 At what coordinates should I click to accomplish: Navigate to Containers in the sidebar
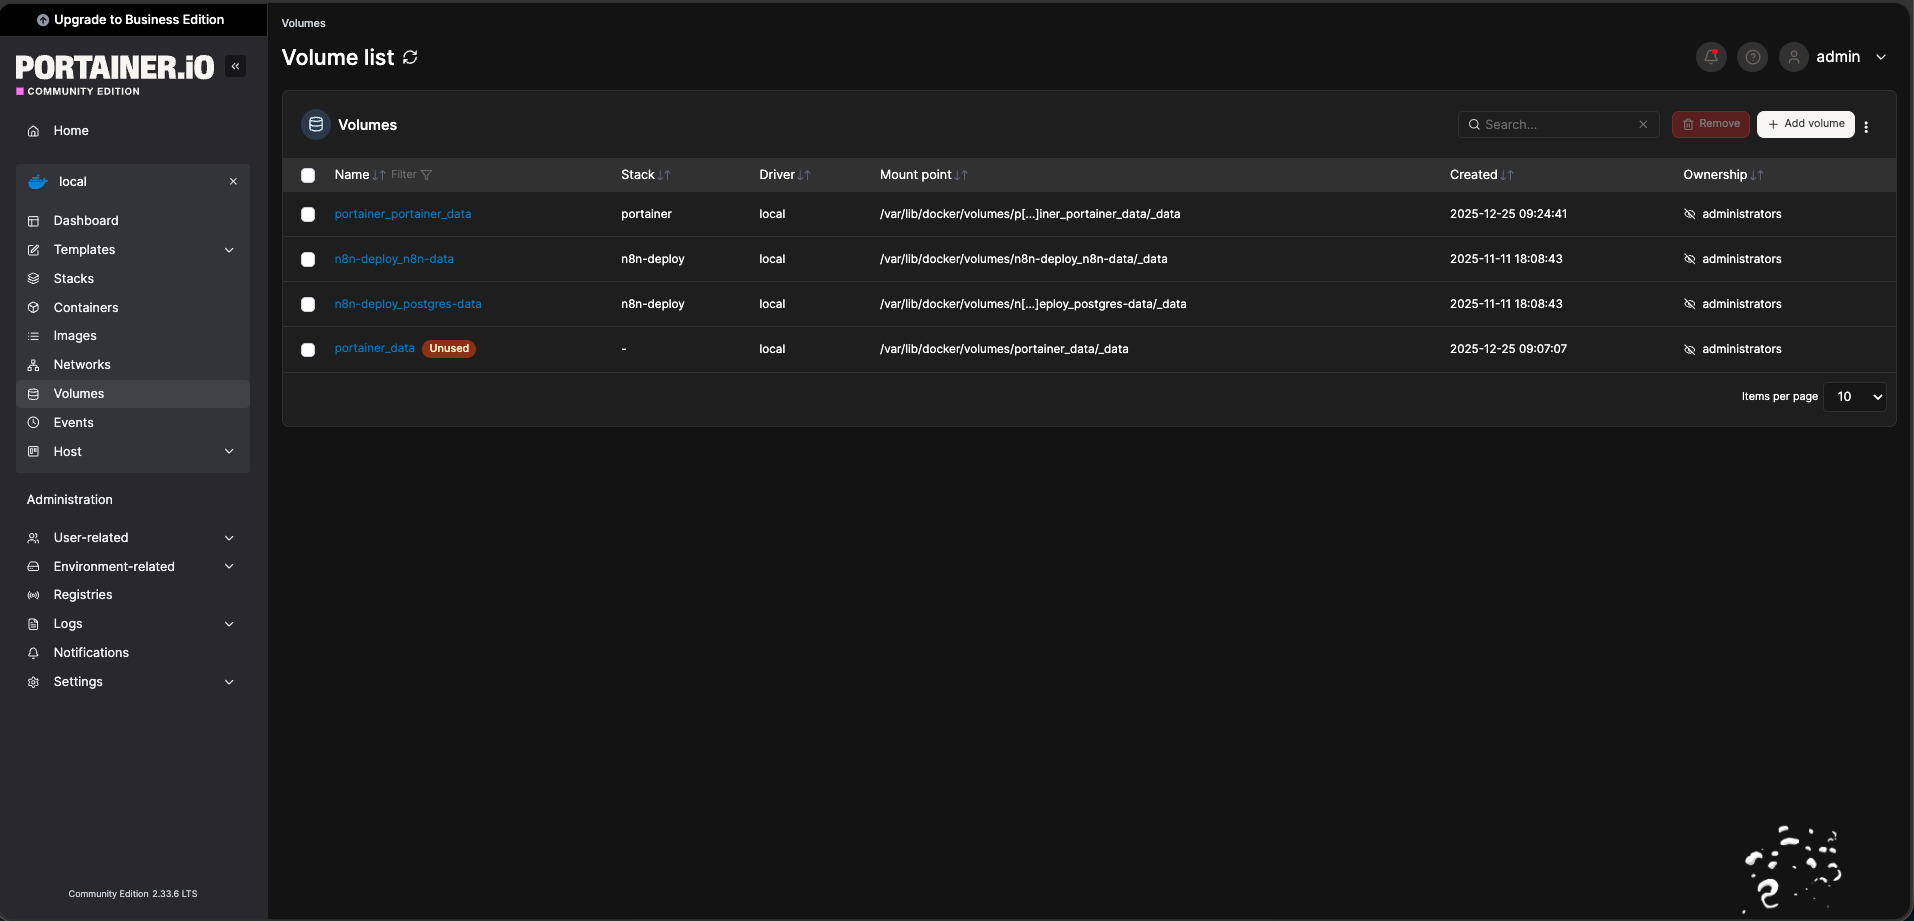86,308
